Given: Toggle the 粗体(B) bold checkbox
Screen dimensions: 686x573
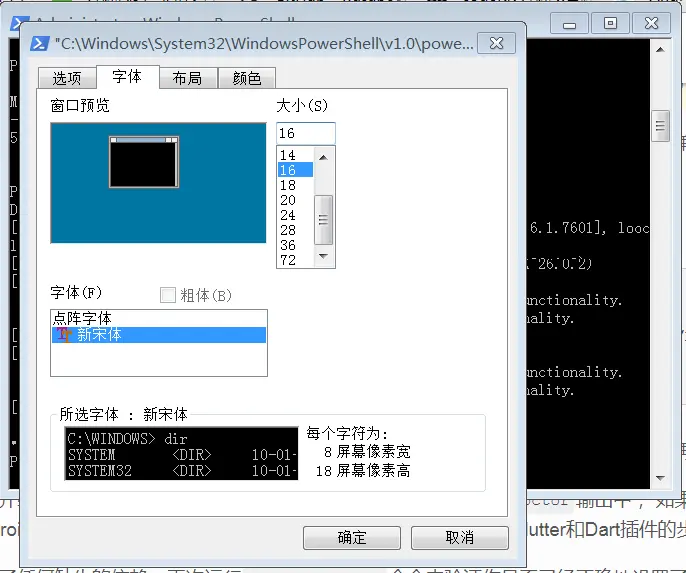Looking at the screenshot, I should click(x=168, y=295).
